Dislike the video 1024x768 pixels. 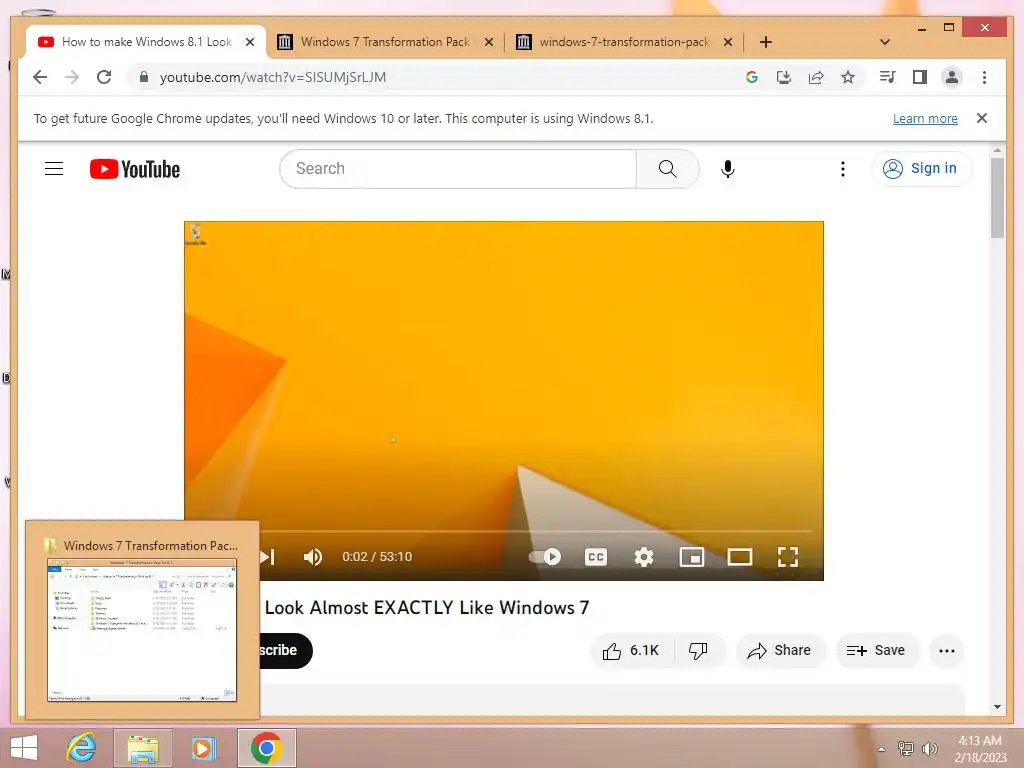[698, 650]
